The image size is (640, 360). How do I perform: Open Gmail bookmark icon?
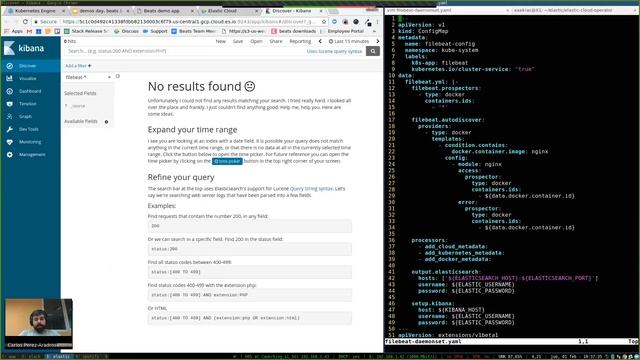(29, 31)
